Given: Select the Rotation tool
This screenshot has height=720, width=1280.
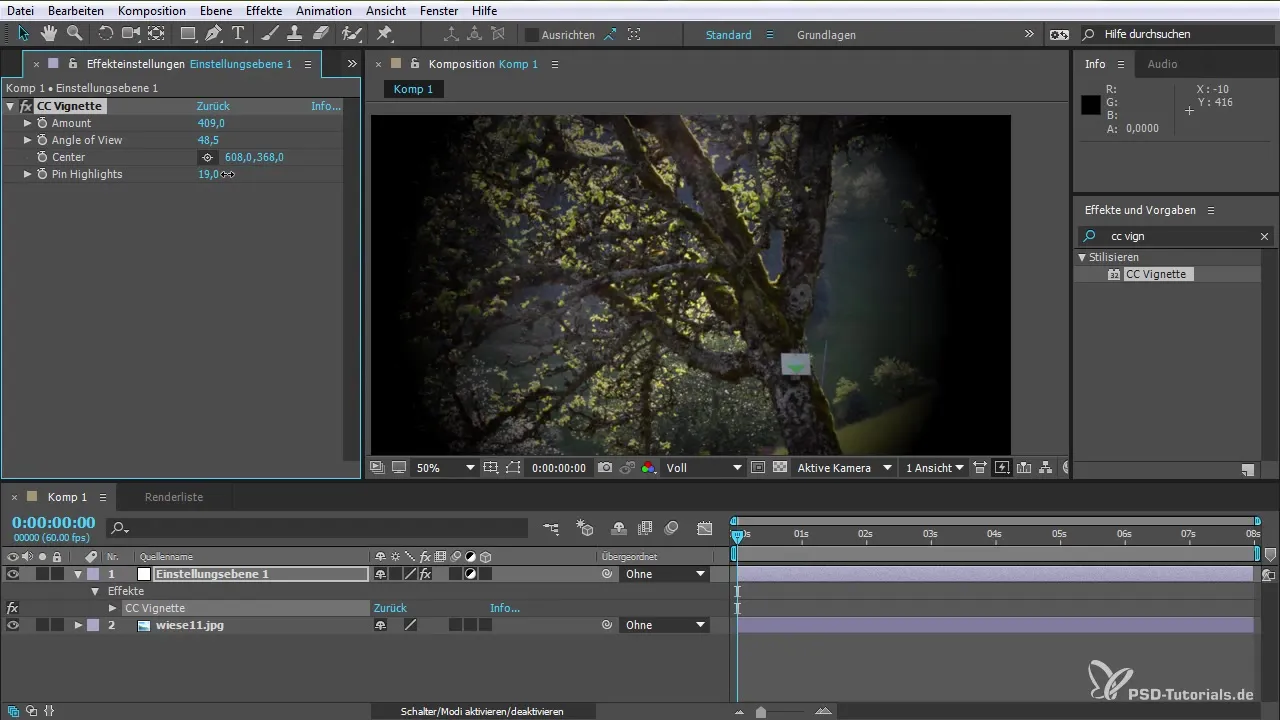Looking at the screenshot, I should pyautogui.click(x=105, y=34).
